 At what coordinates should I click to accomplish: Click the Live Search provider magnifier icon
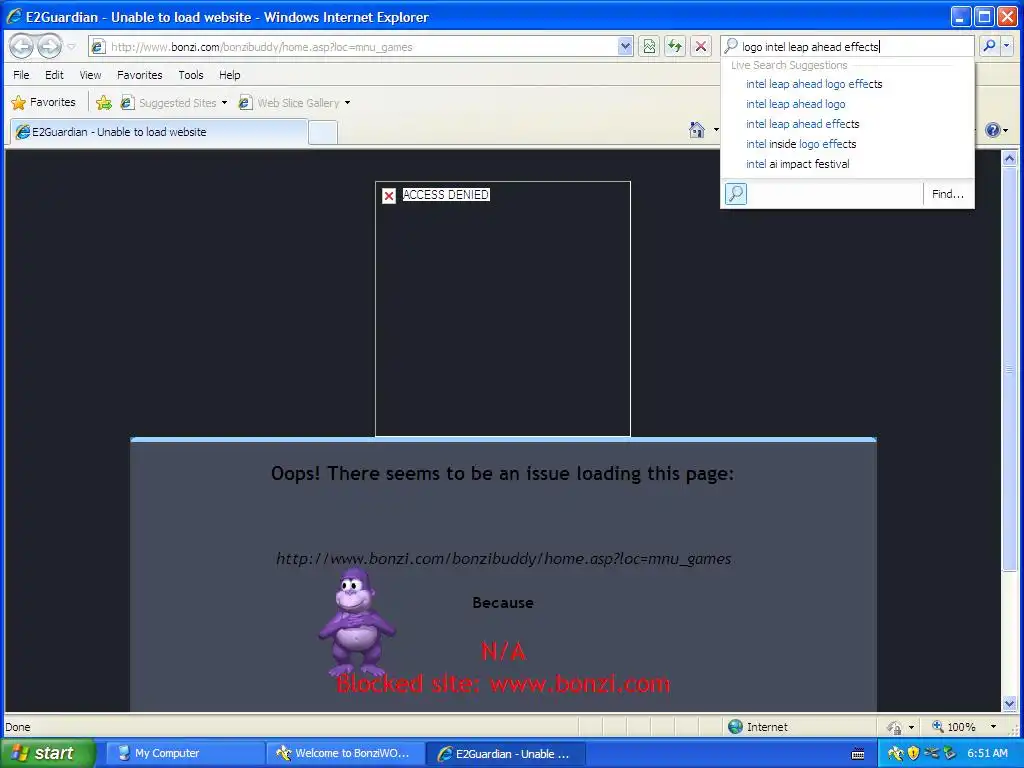[x=736, y=194]
